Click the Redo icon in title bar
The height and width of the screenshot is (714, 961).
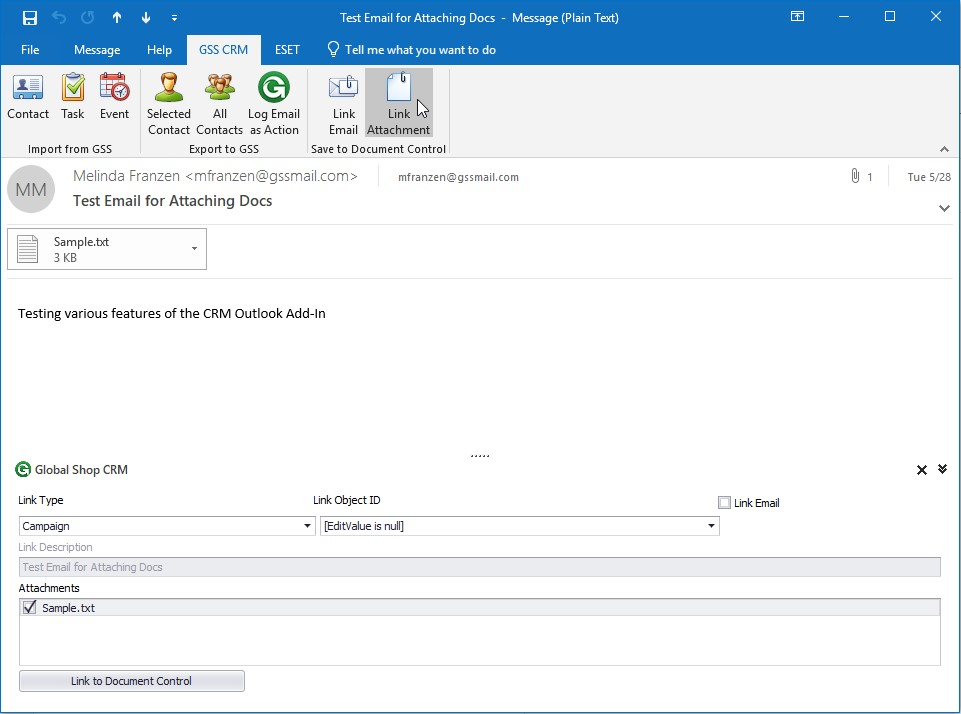coord(88,18)
